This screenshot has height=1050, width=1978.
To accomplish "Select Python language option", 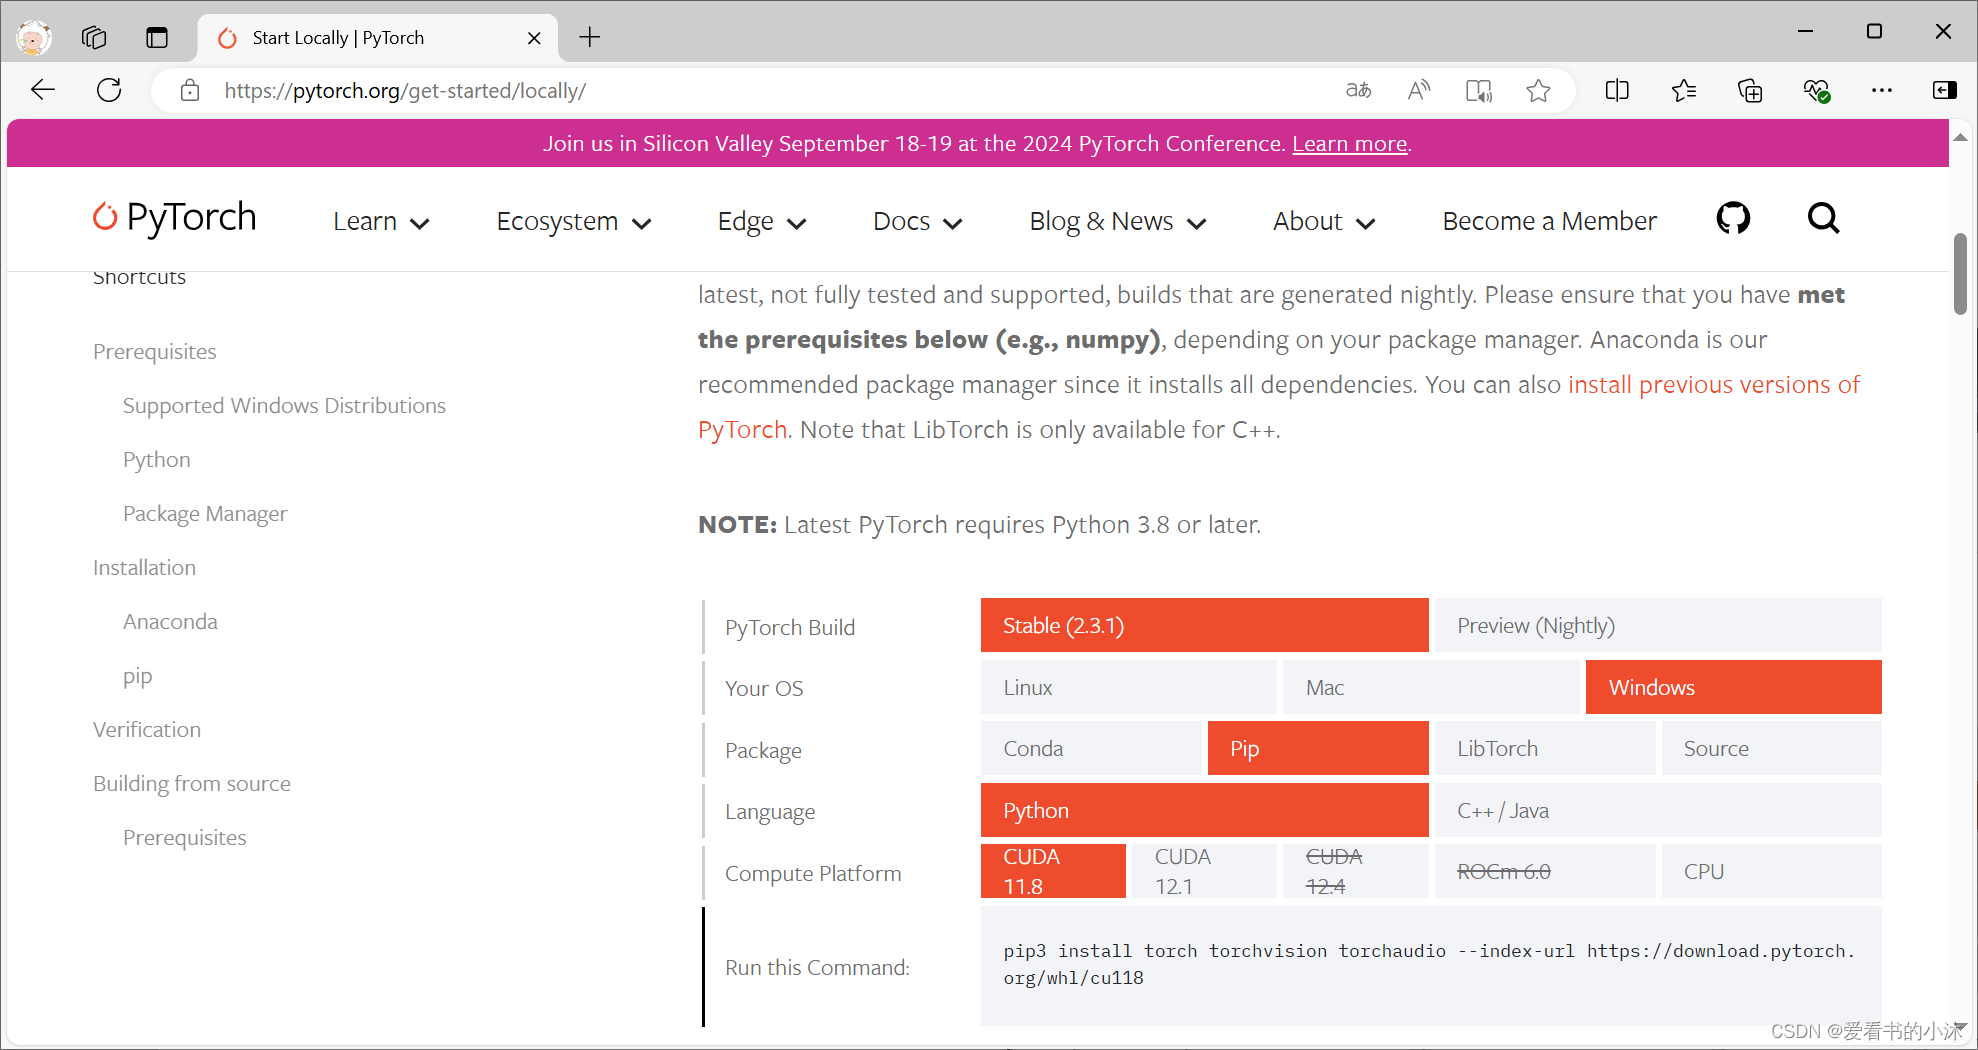I will [x=1205, y=811].
